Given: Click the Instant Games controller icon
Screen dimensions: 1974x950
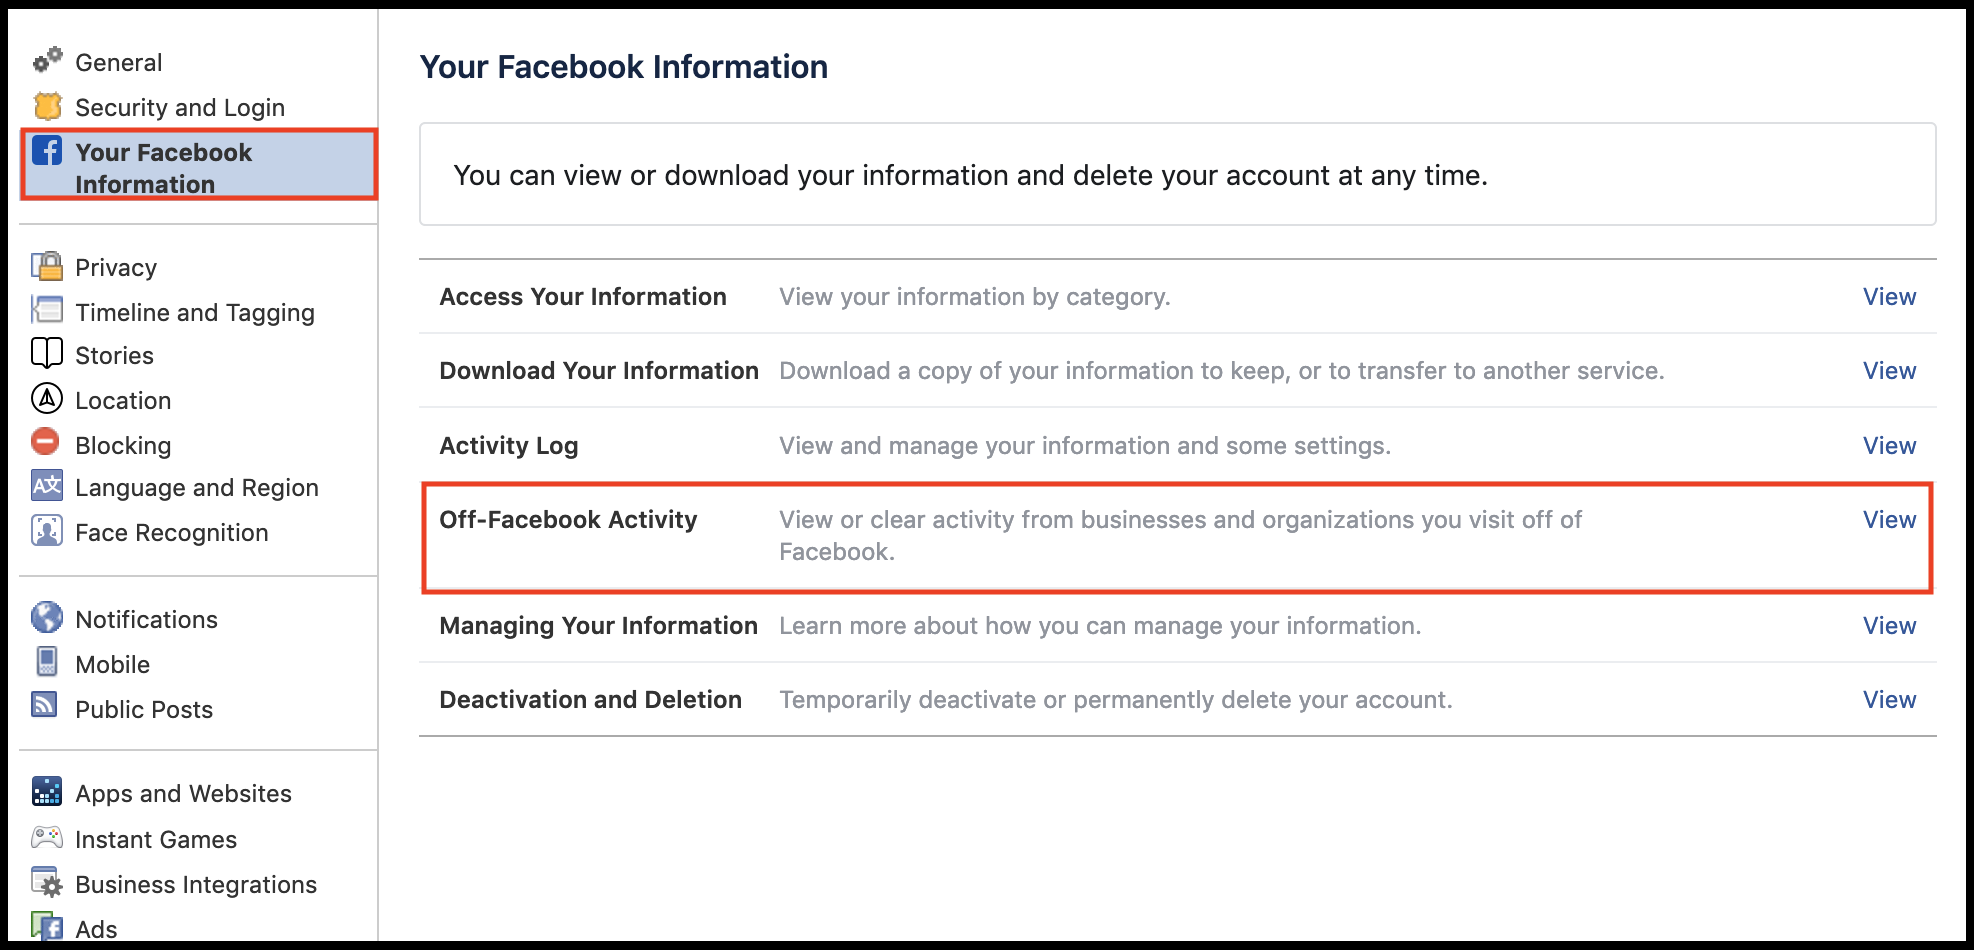Looking at the screenshot, I should (x=47, y=838).
